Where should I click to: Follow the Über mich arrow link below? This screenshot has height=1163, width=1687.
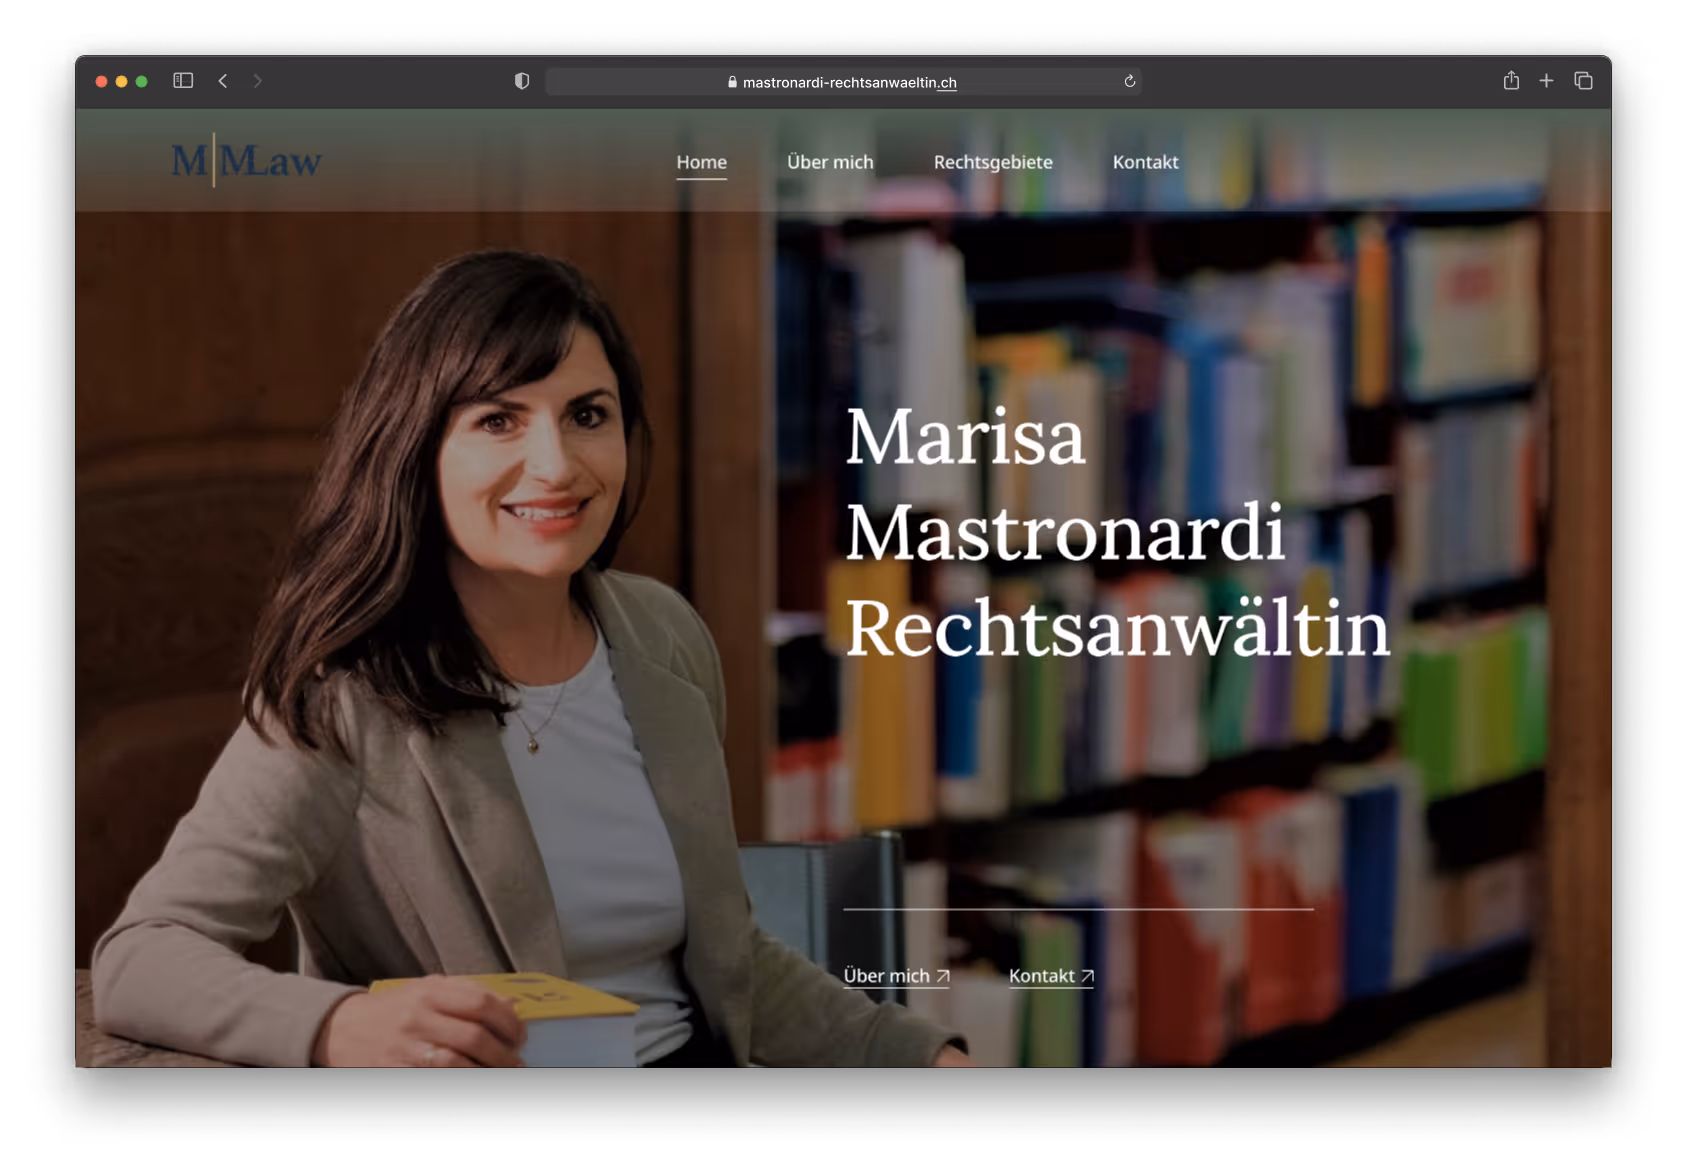(896, 976)
